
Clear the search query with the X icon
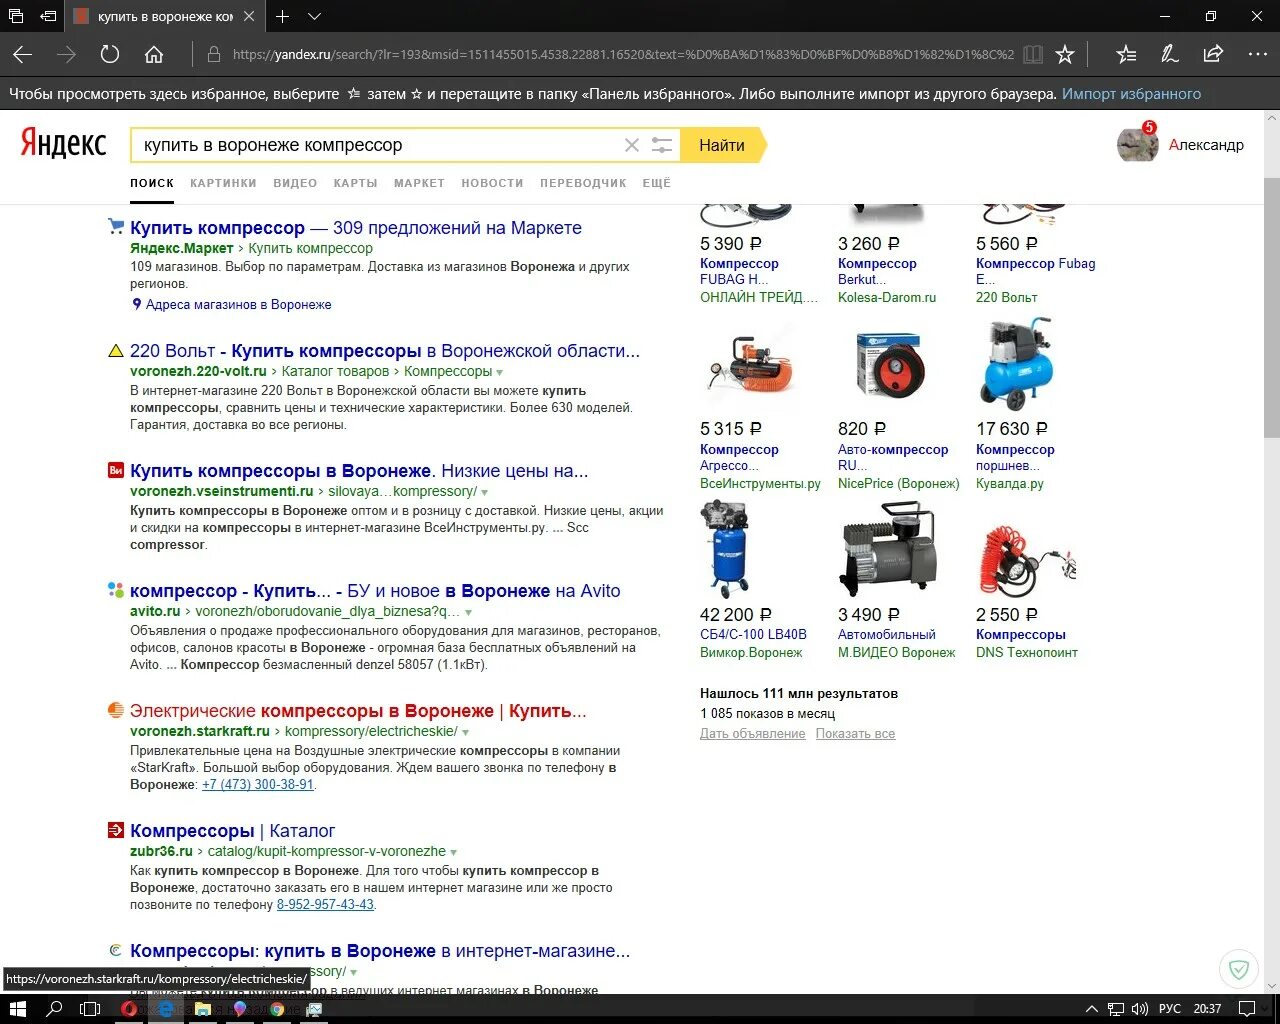632,145
